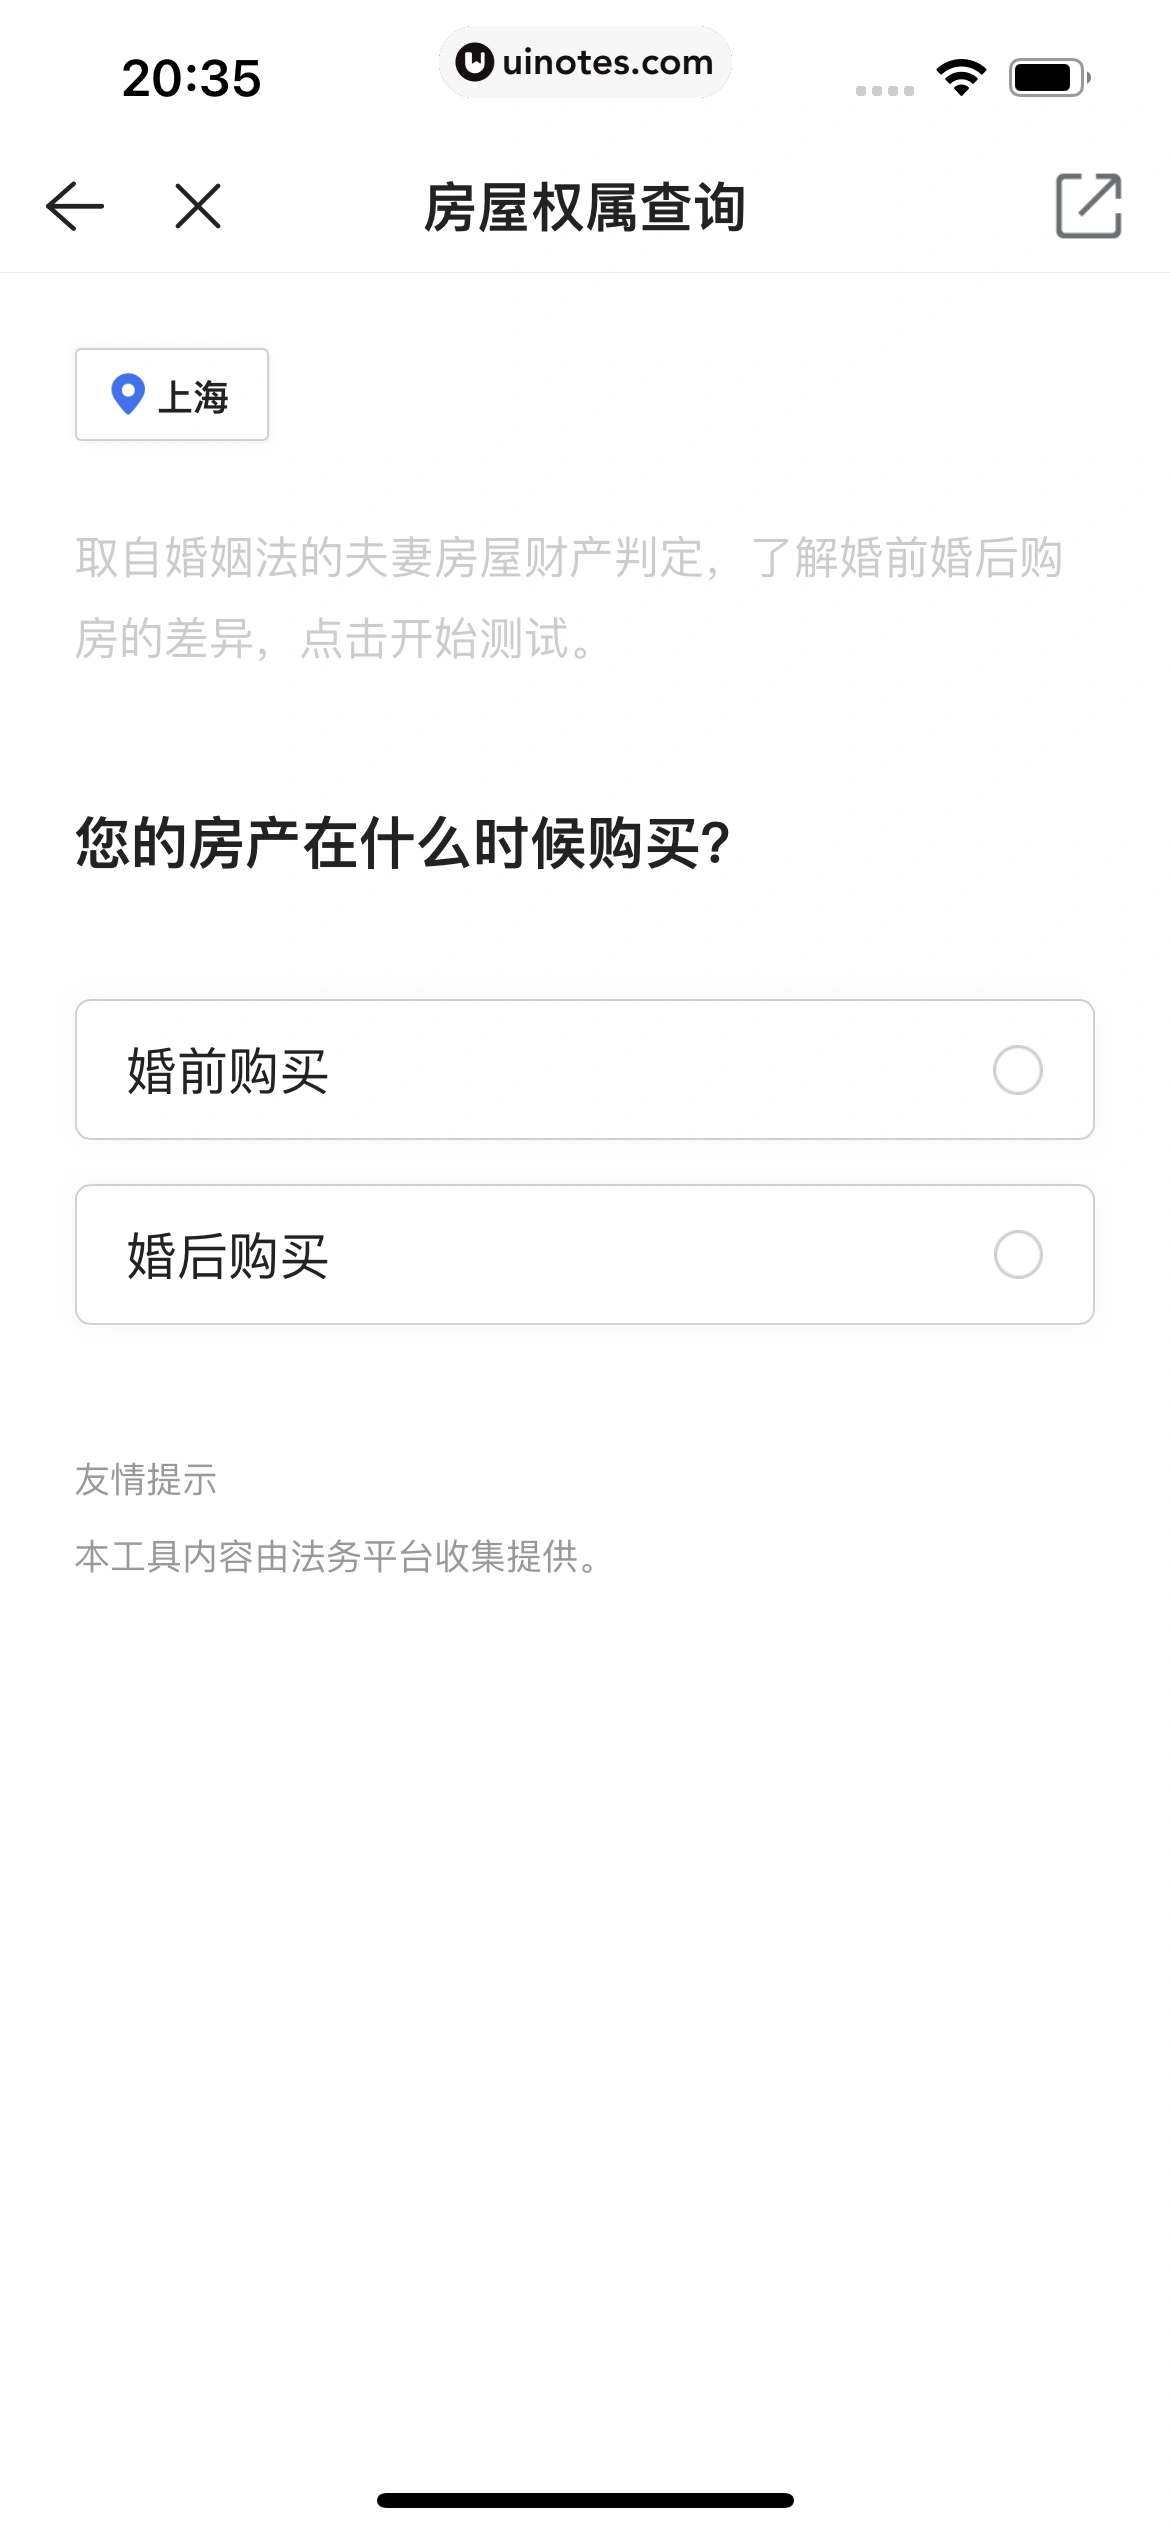Screen dimensions: 1170x2532
Task: Close the page with the X icon
Action: [198, 207]
